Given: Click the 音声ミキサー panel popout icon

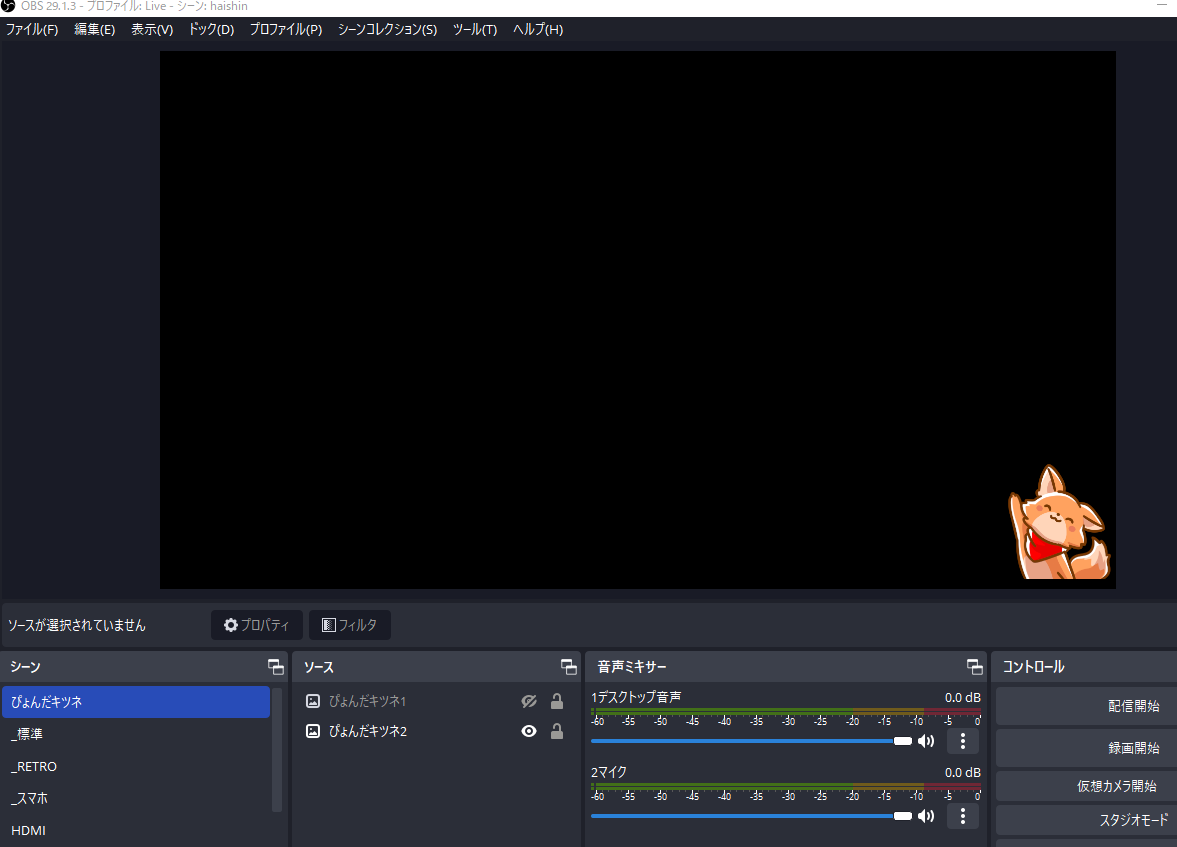Looking at the screenshot, I should point(974,667).
